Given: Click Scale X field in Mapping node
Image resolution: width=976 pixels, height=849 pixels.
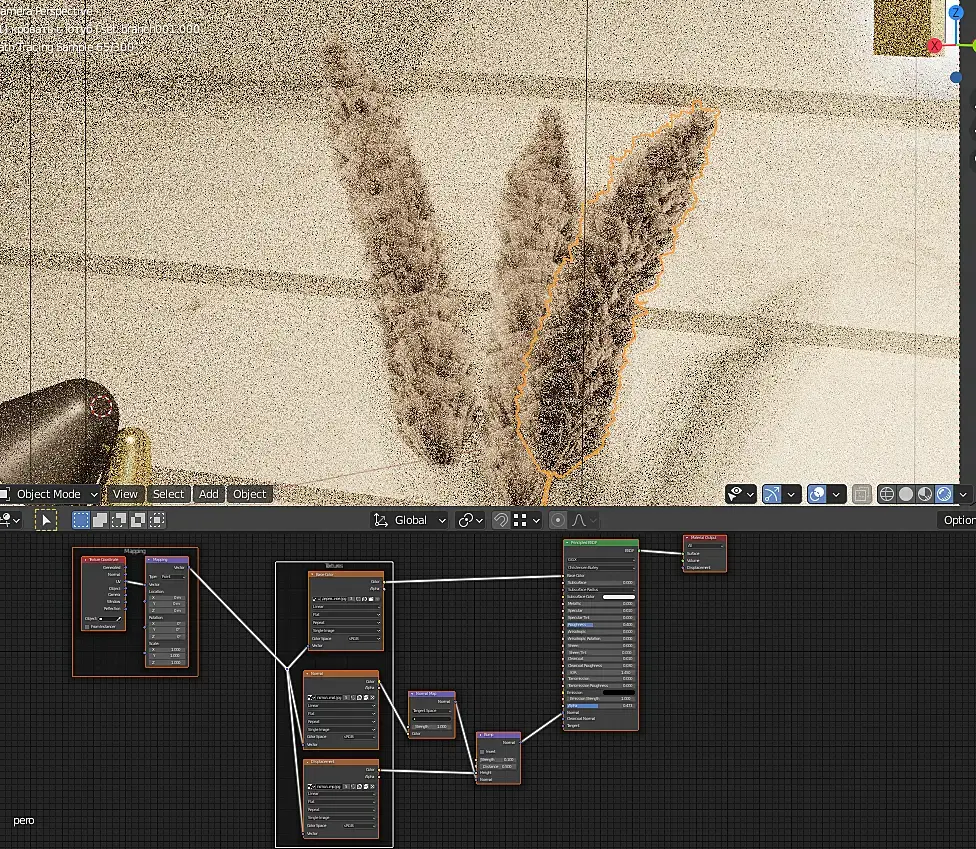Looking at the screenshot, I should (166, 649).
